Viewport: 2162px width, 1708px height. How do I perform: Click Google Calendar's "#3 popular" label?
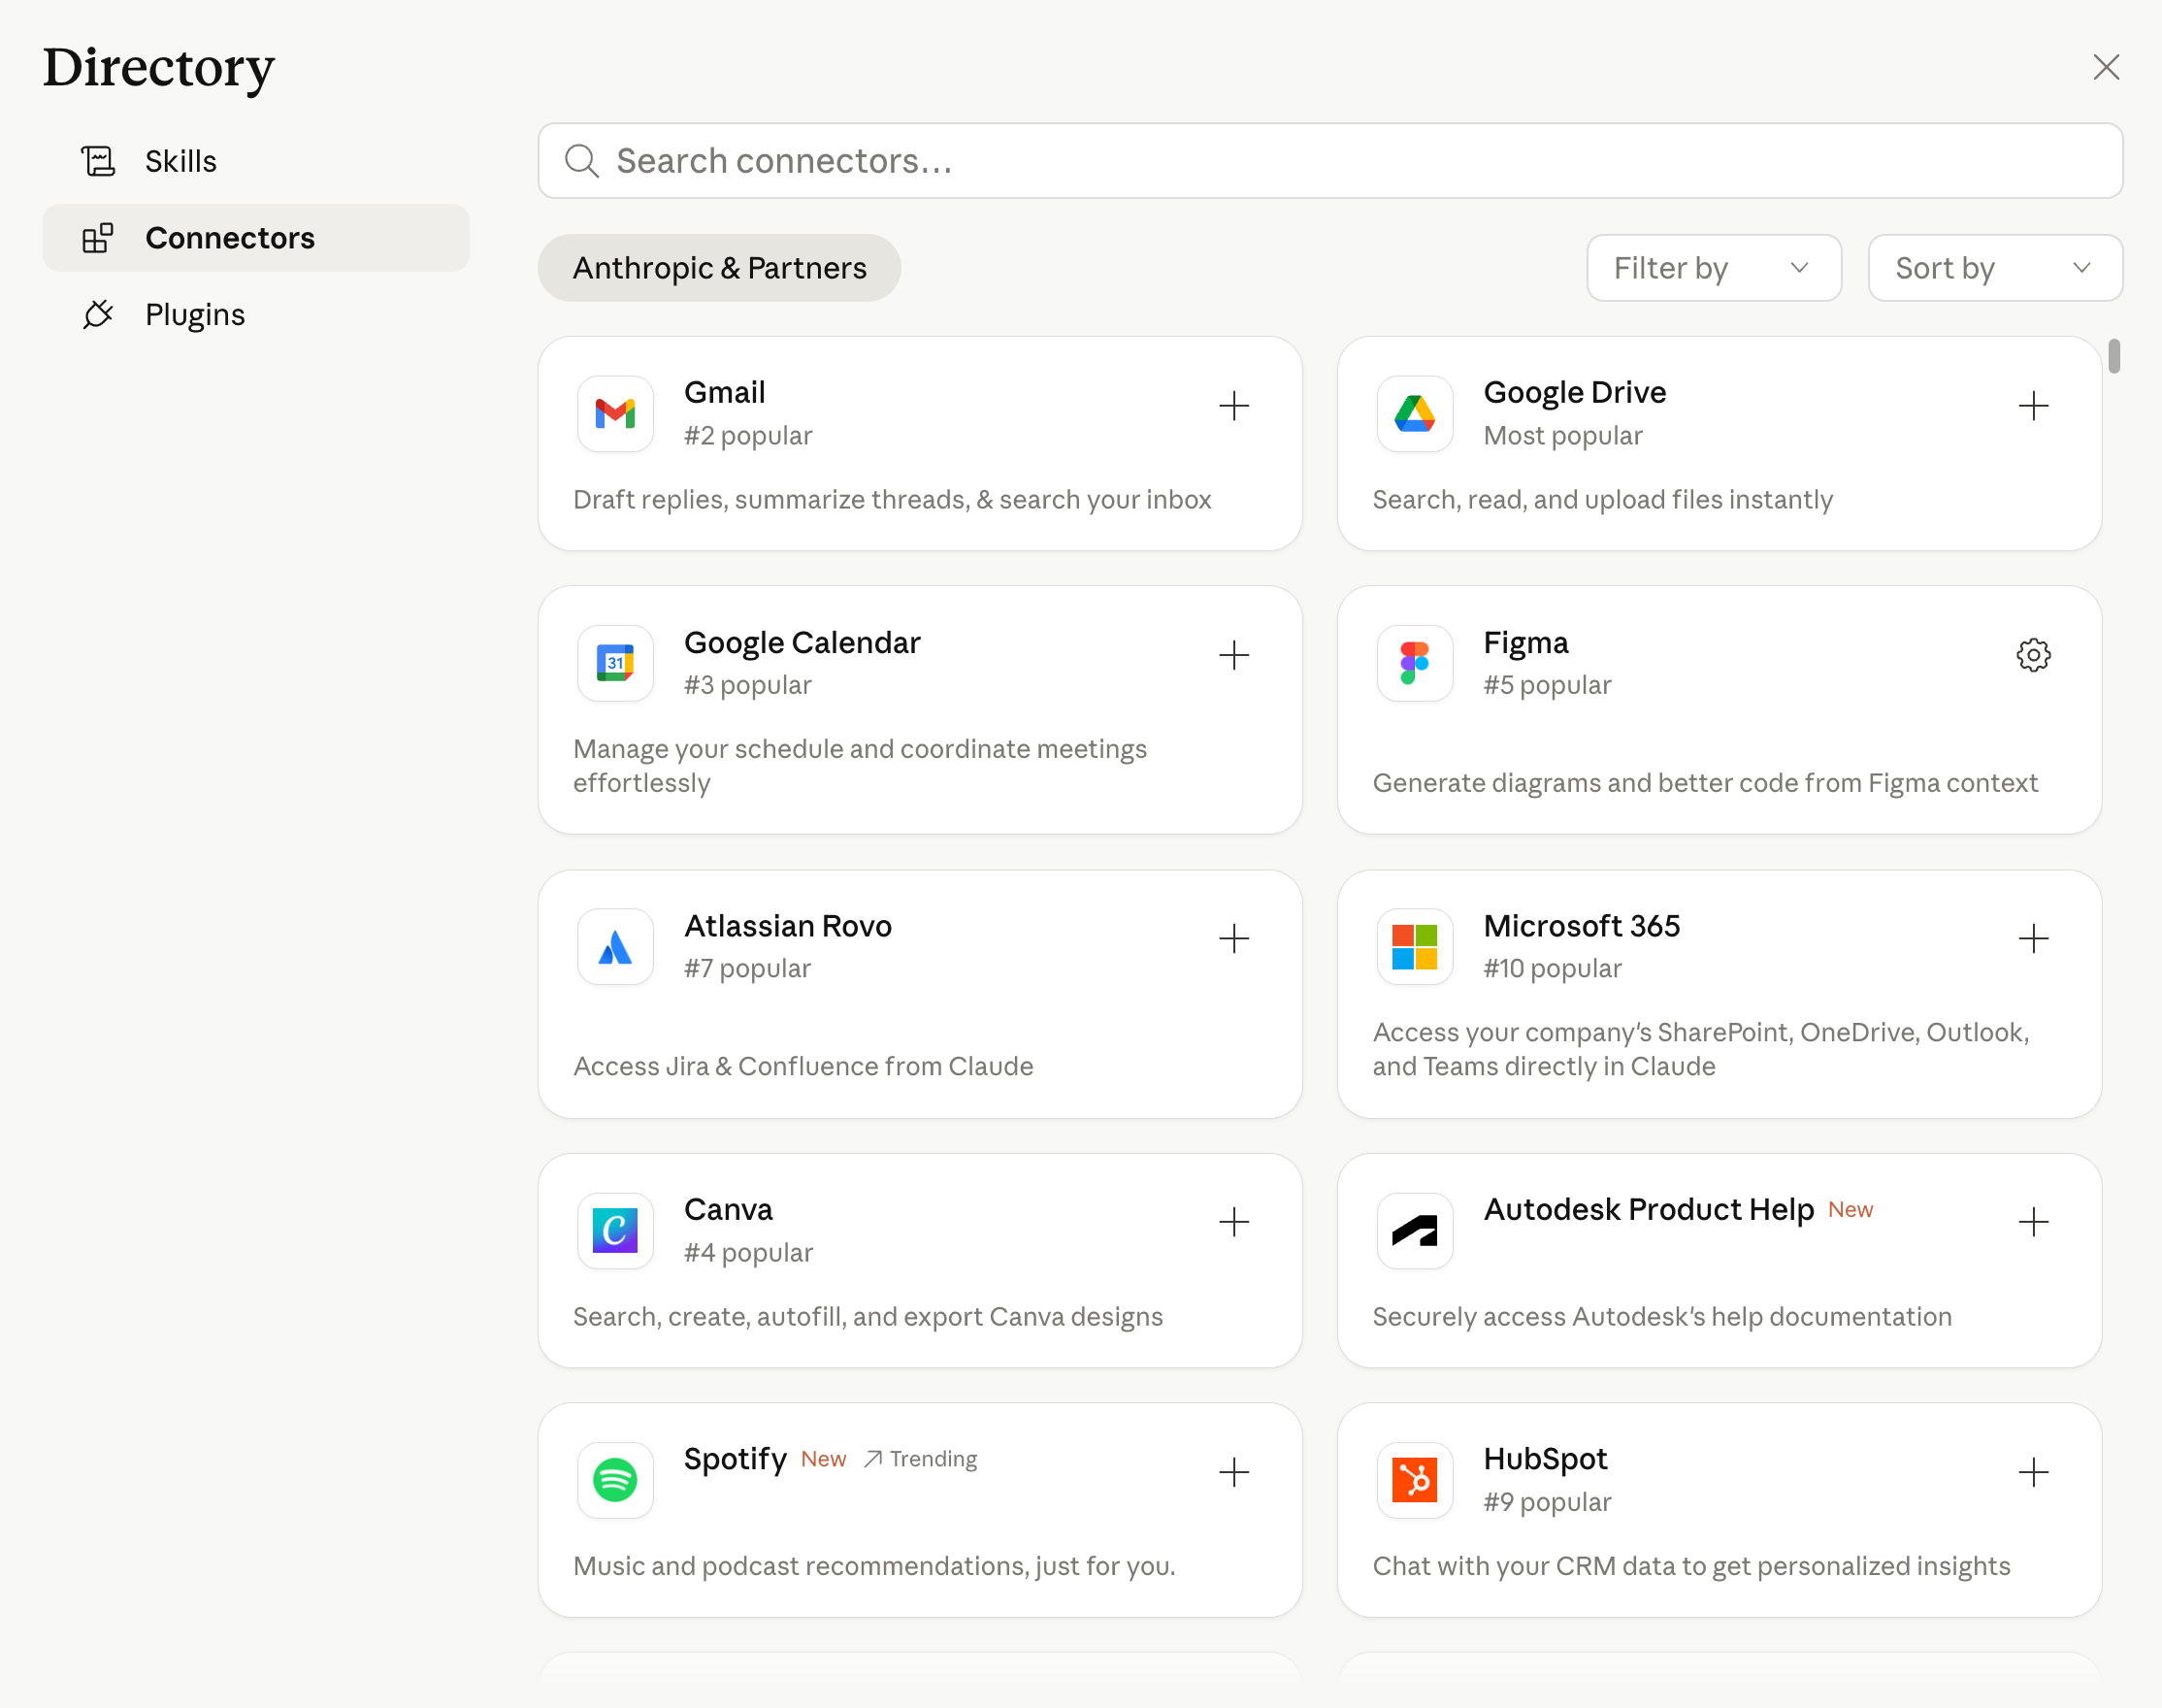[x=747, y=685]
